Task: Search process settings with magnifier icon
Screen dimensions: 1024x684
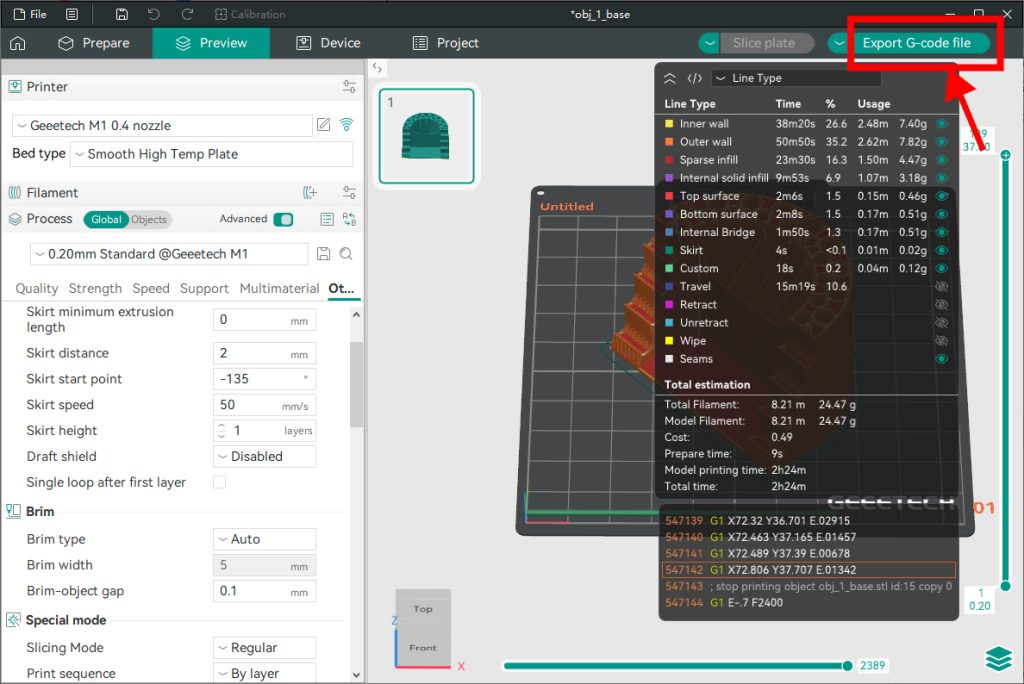Action: 346,254
